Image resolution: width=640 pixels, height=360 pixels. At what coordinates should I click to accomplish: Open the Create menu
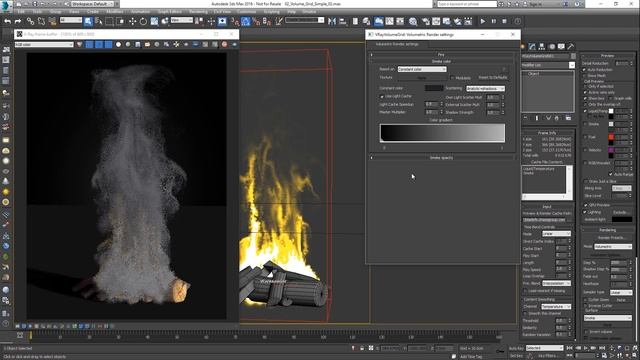[93, 12]
